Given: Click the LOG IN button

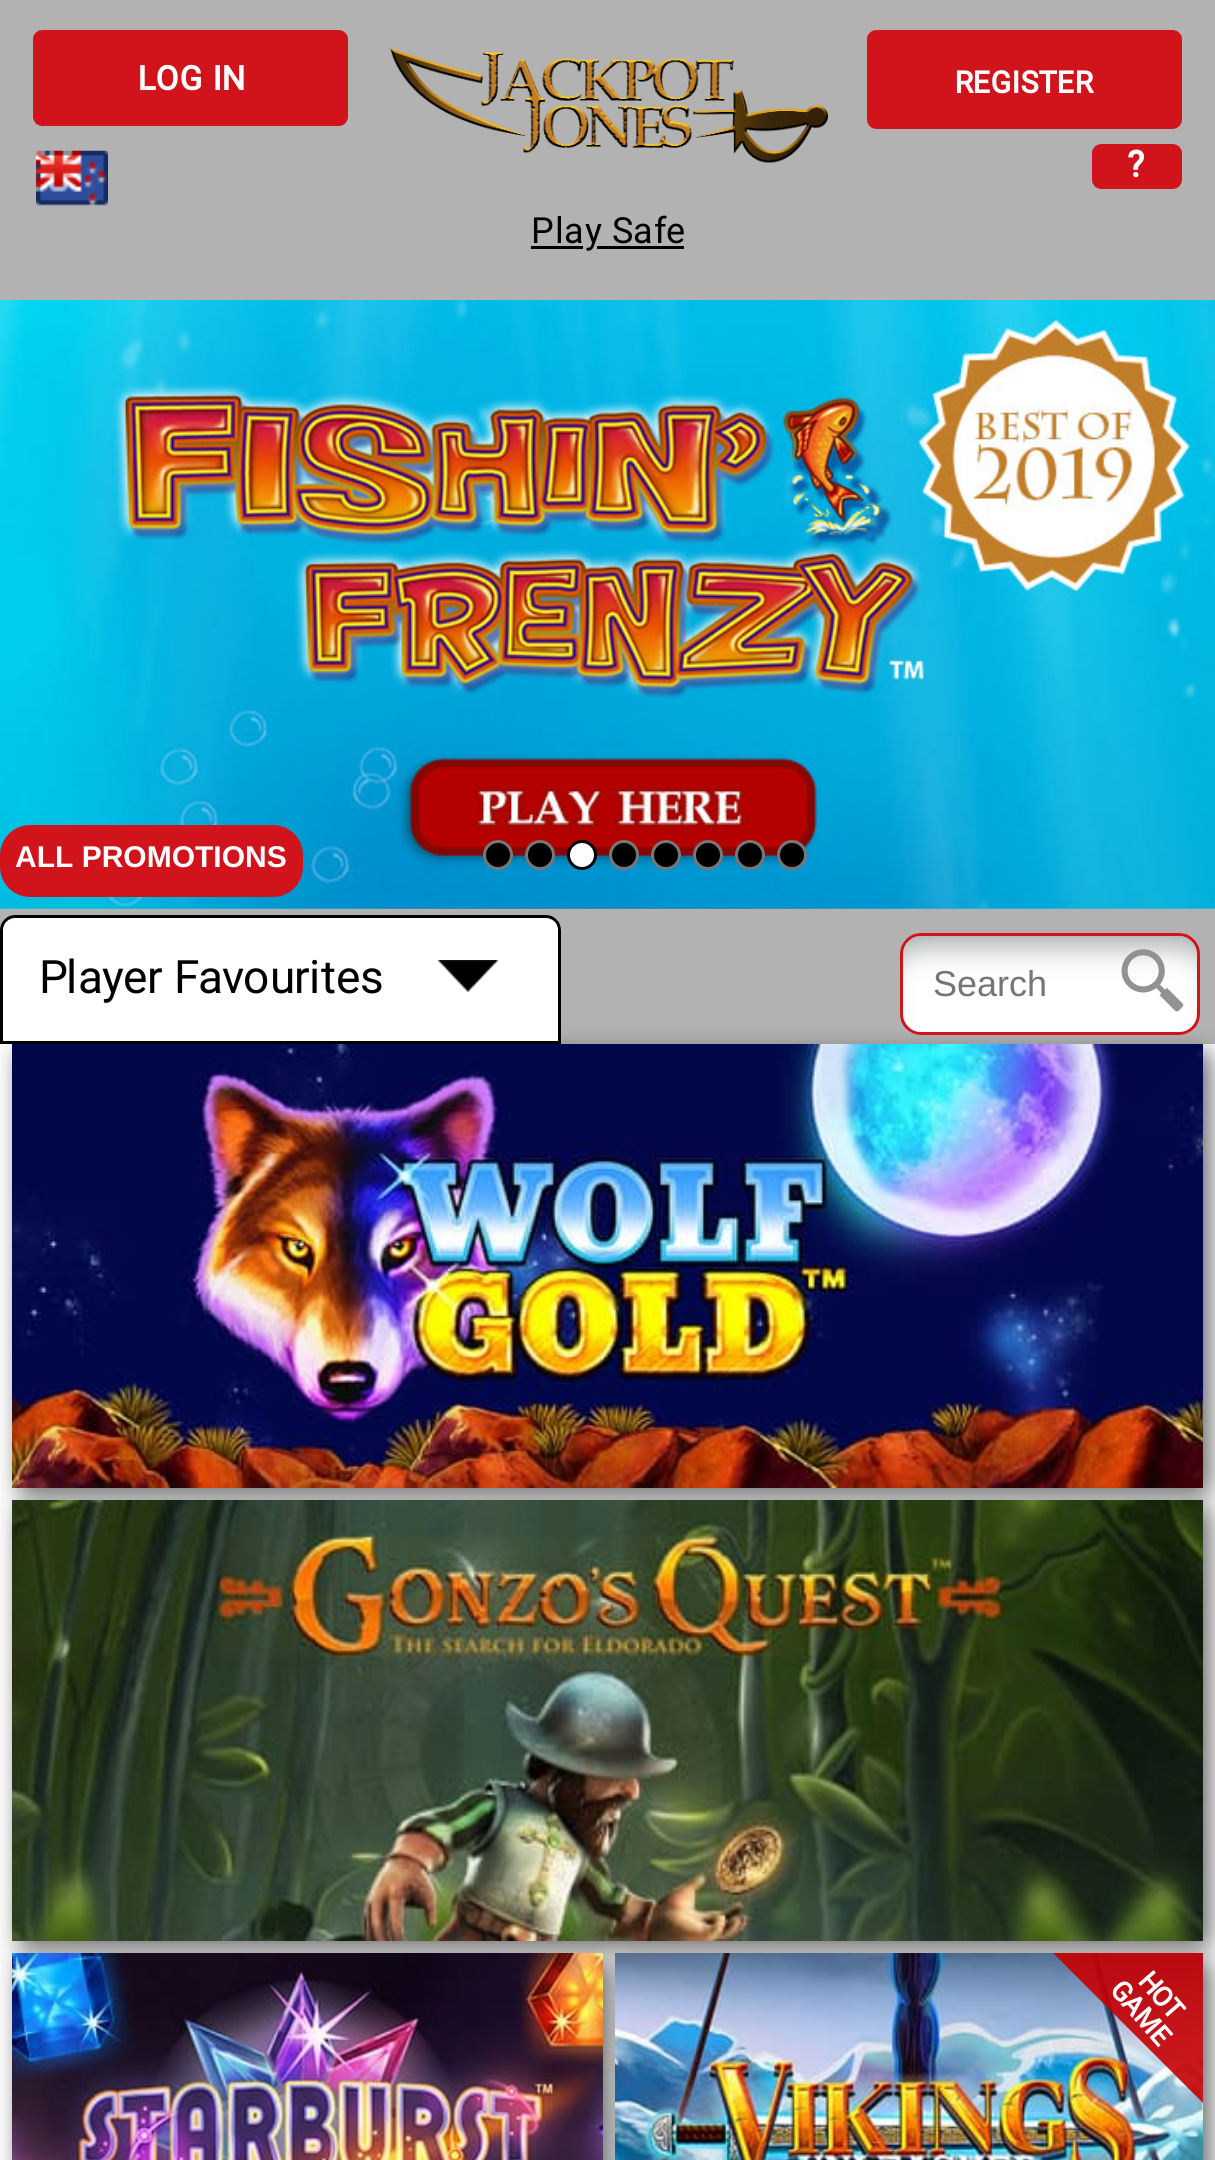Looking at the screenshot, I should (x=190, y=78).
